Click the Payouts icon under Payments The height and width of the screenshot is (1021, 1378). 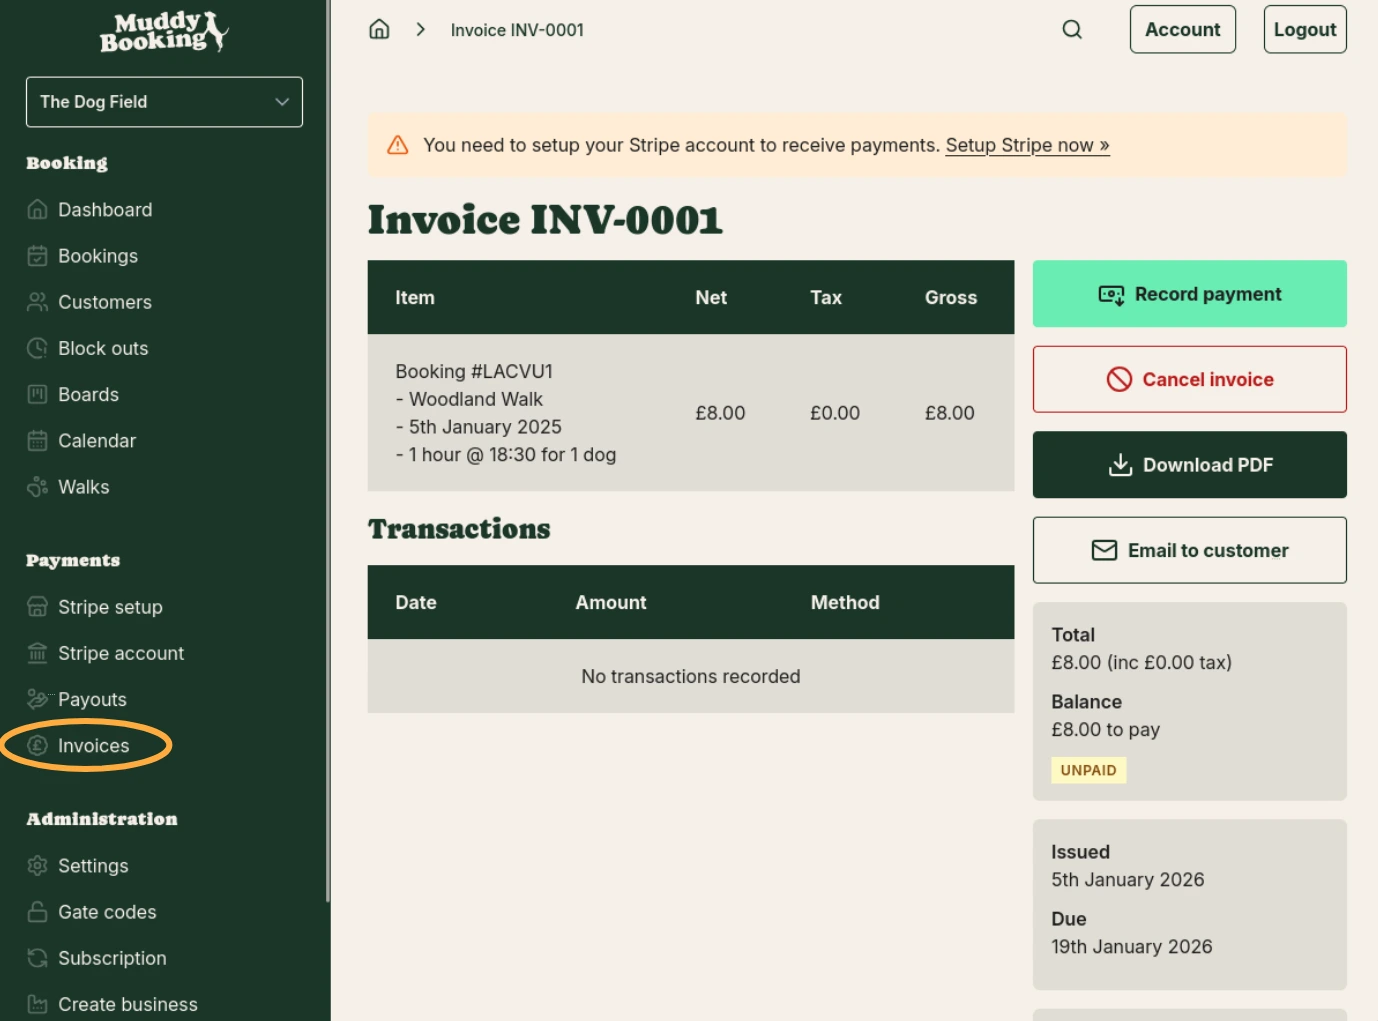click(37, 699)
